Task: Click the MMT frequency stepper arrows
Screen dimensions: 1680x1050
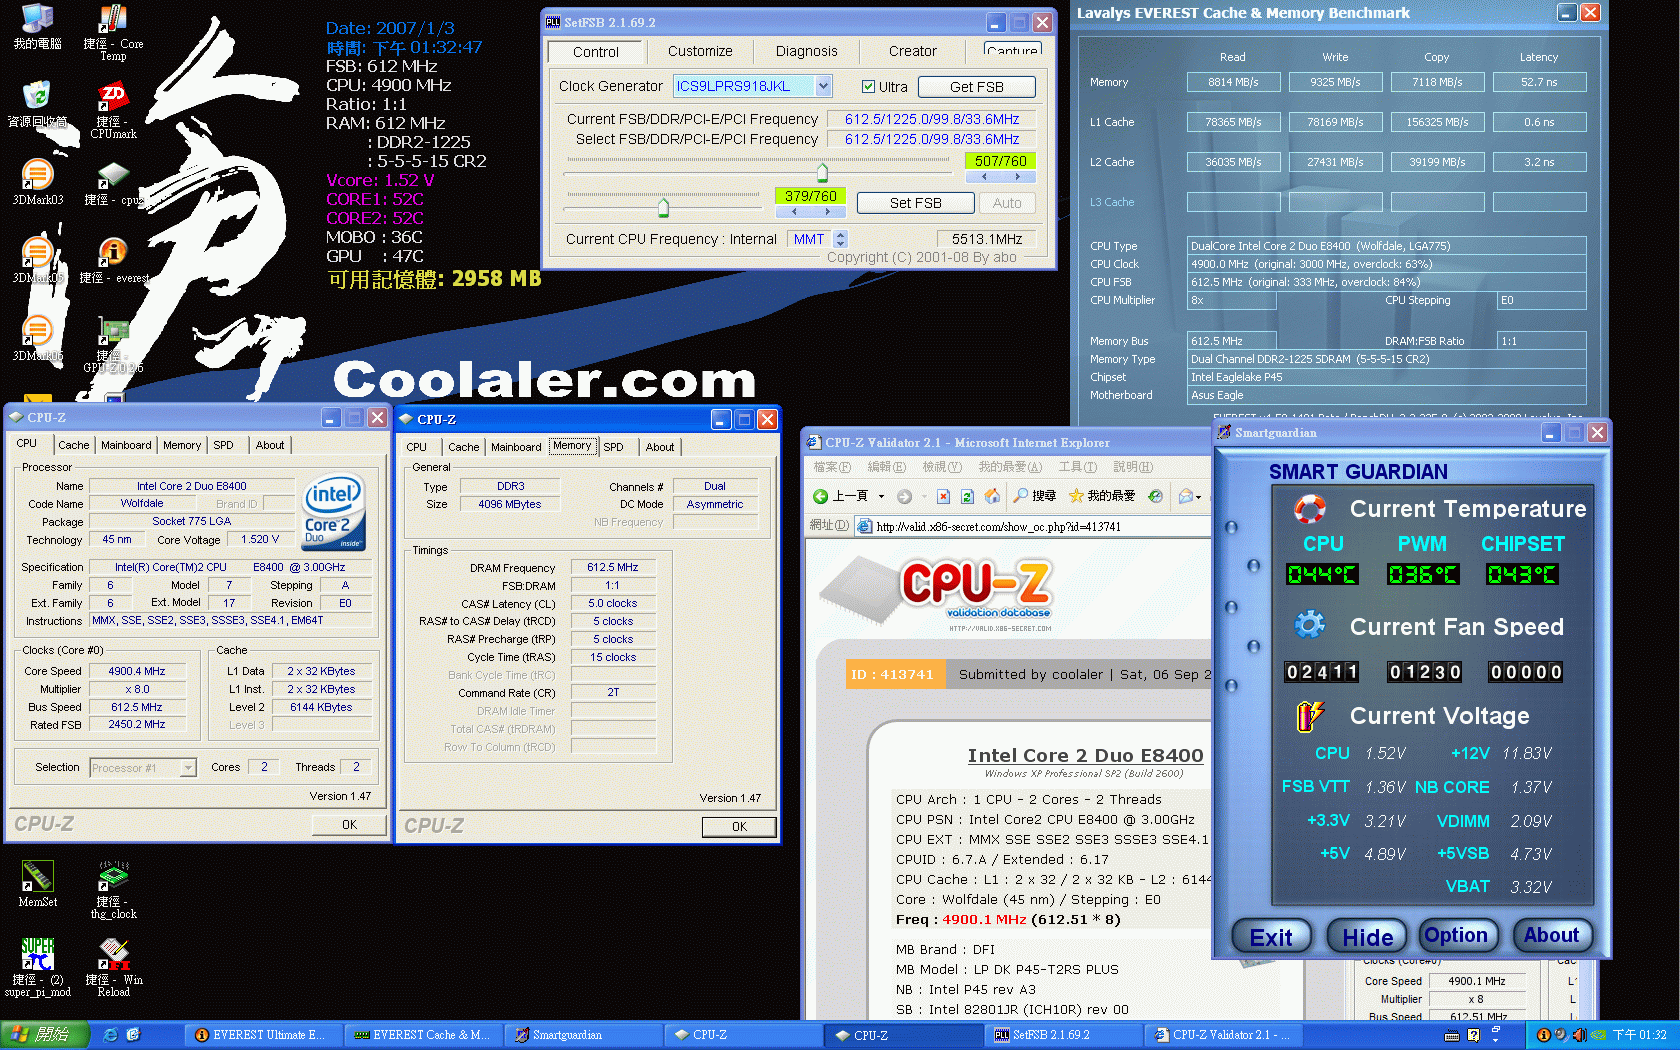Action: pos(840,239)
